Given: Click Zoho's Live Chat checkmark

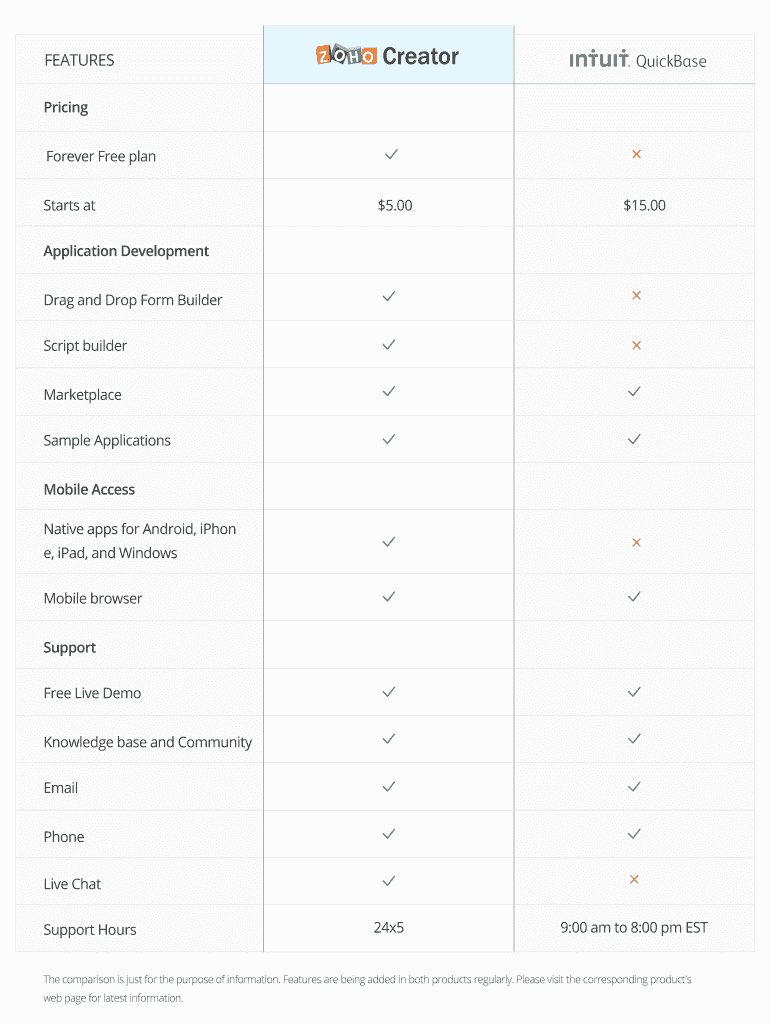Looking at the screenshot, I should pos(389,881).
